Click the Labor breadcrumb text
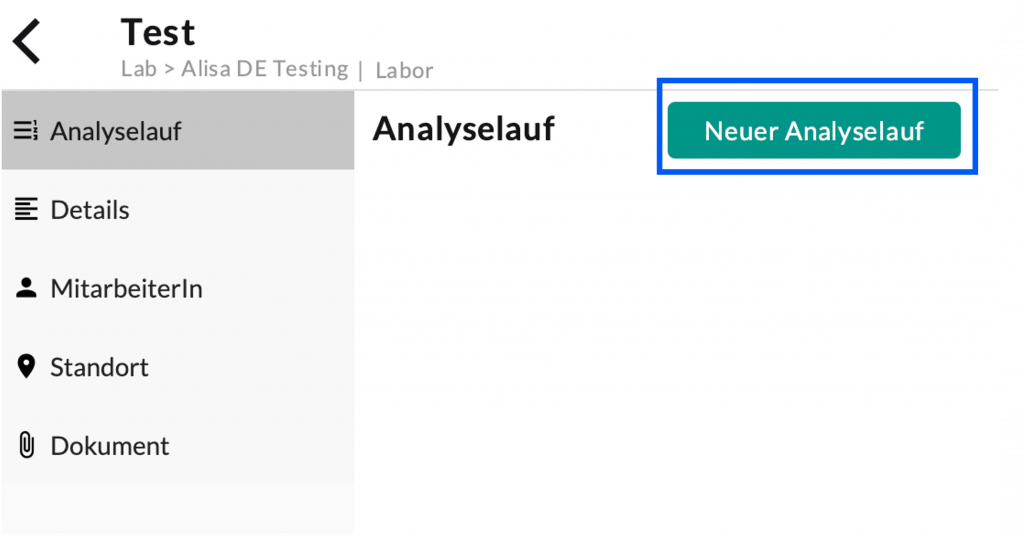Viewport: 1024px width, 536px height. 404,70
